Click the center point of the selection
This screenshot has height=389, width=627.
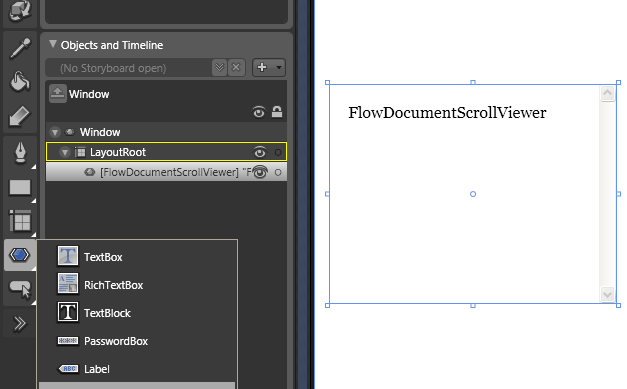click(x=473, y=194)
